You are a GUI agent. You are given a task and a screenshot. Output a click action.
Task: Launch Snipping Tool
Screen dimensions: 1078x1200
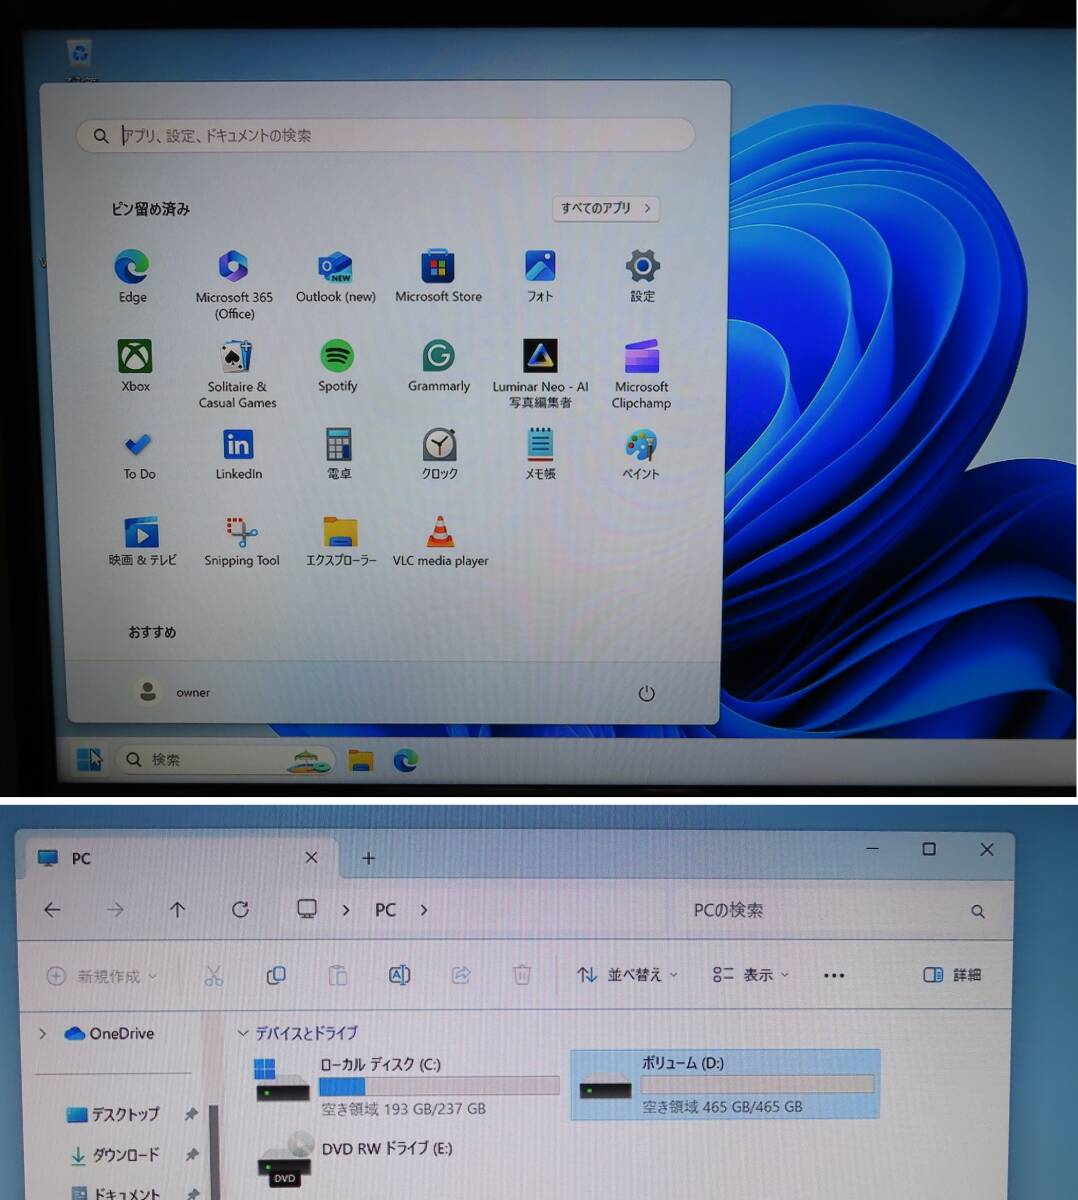pyautogui.click(x=242, y=542)
